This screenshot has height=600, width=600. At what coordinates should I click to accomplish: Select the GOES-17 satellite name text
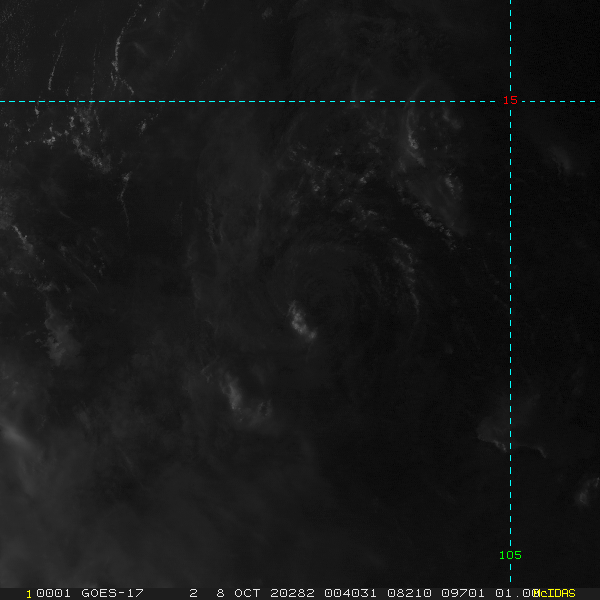click(x=112, y=593)
